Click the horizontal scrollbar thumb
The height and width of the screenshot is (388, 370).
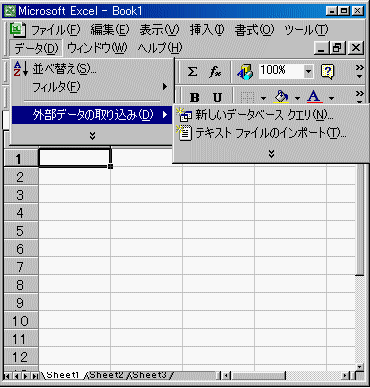(258, 376)
